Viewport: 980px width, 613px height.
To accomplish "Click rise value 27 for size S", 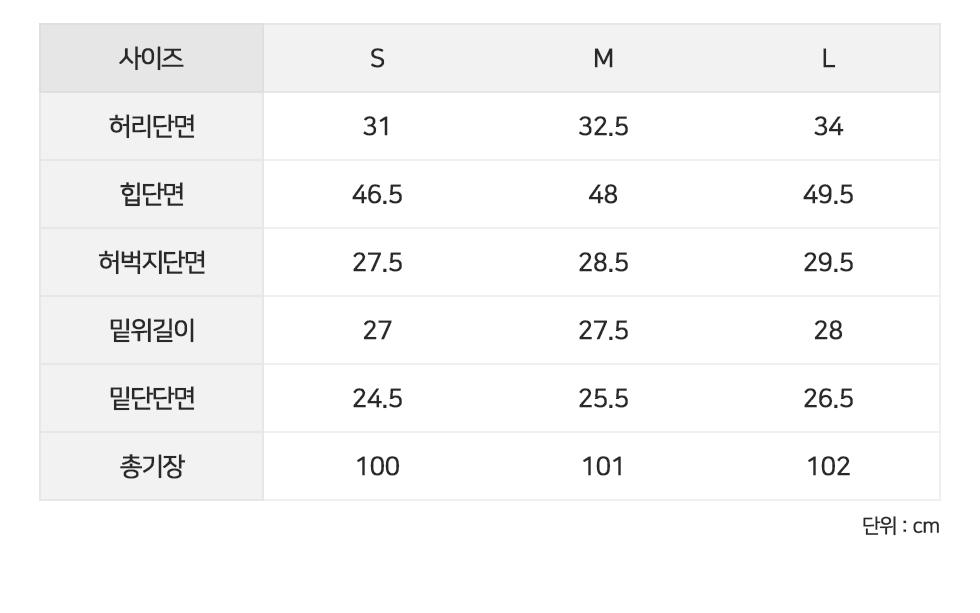I will coord(377,331).
